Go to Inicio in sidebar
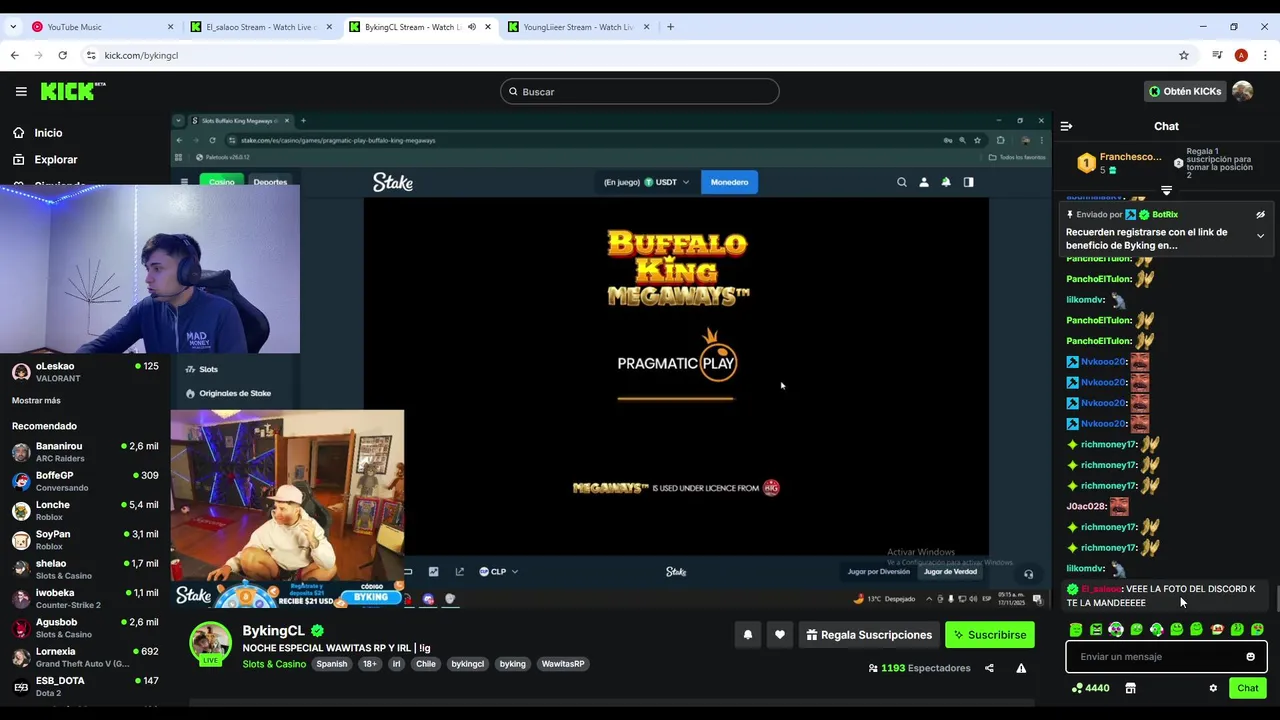Screen dimensions: 1280x720 point(48,133)
